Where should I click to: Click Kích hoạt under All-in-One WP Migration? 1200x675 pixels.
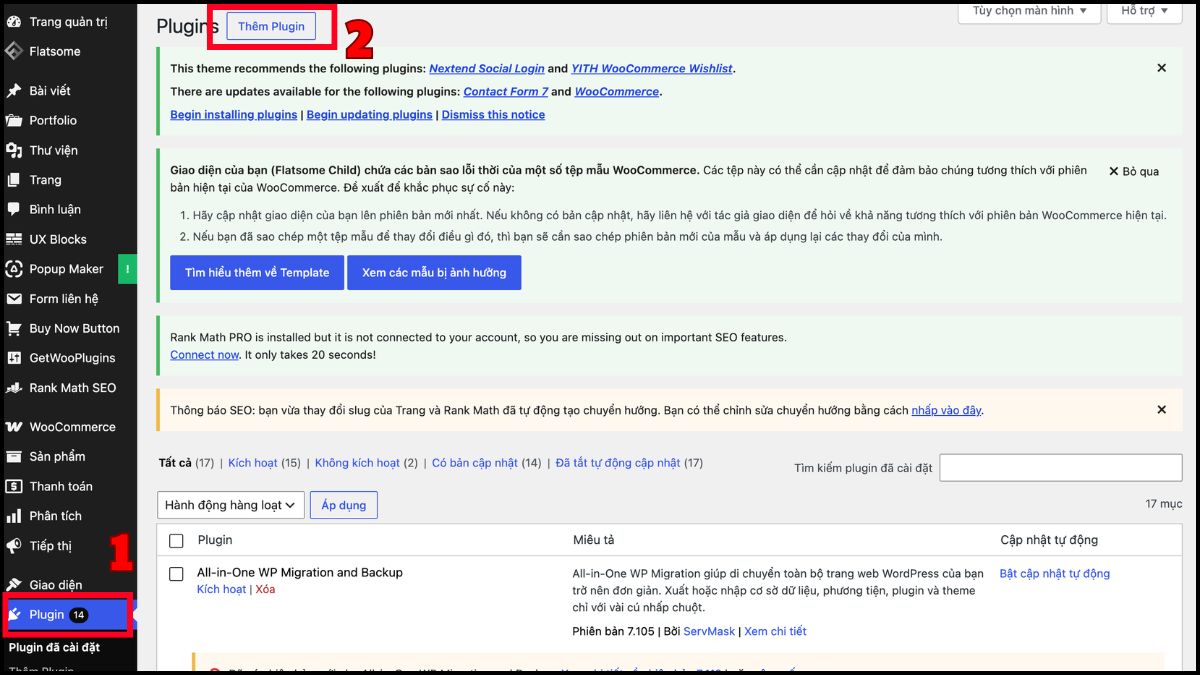pyautogui.click(x=221, y=590)
